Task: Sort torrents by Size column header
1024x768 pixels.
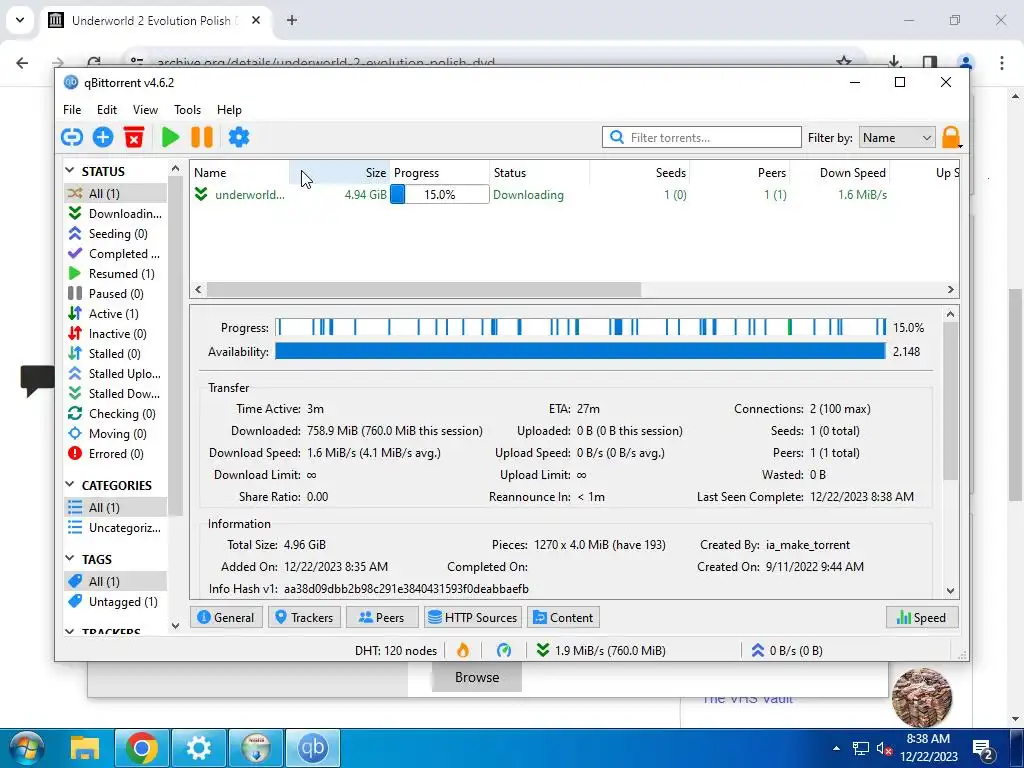Action: pos(340,173)
